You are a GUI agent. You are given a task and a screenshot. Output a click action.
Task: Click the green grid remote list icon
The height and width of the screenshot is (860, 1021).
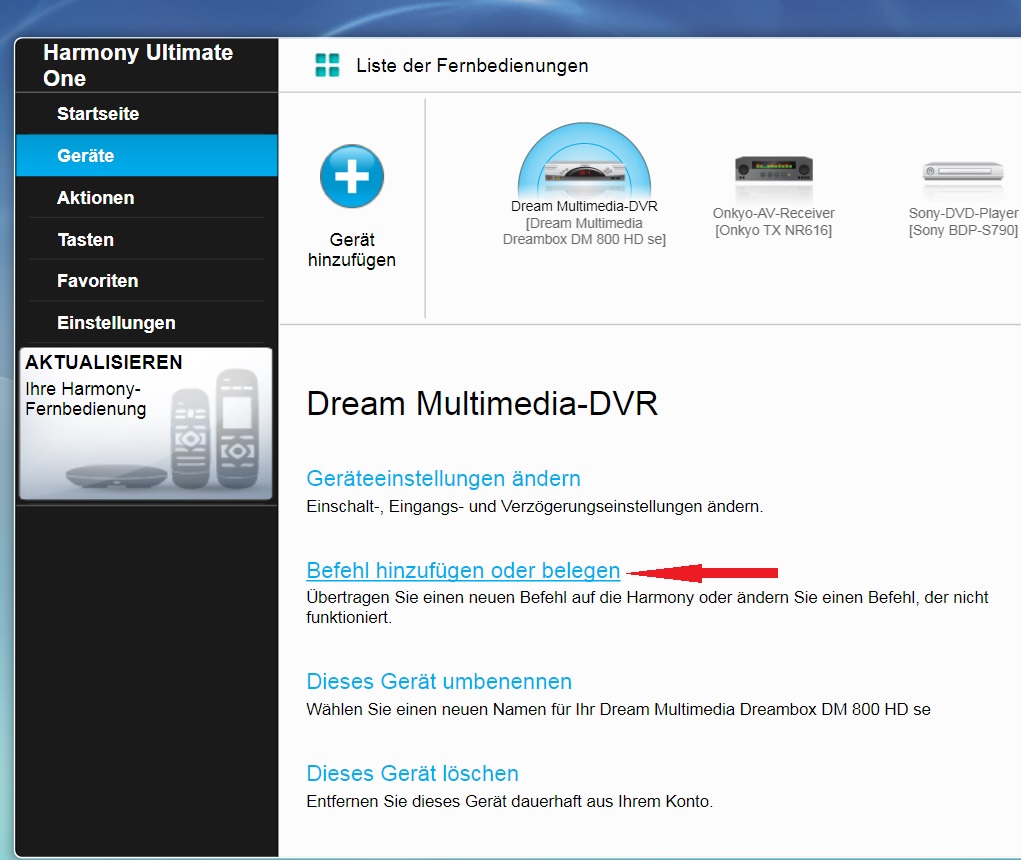point(327,66)
